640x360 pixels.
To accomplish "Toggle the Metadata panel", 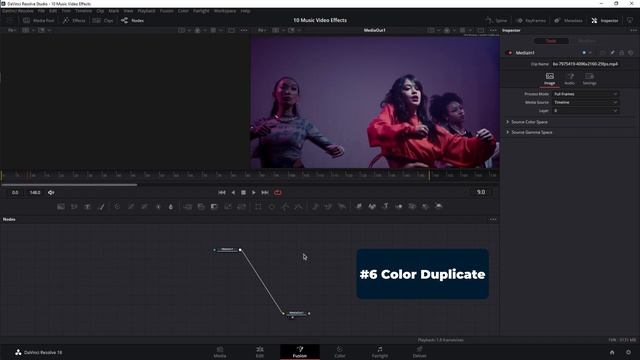I will [x=568, y=20].
